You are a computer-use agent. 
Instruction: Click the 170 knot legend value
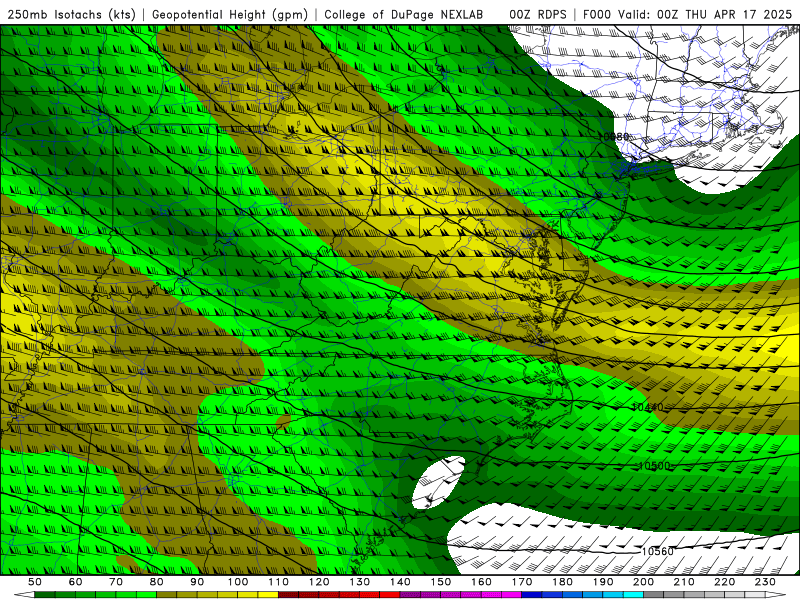coord(522,582)
